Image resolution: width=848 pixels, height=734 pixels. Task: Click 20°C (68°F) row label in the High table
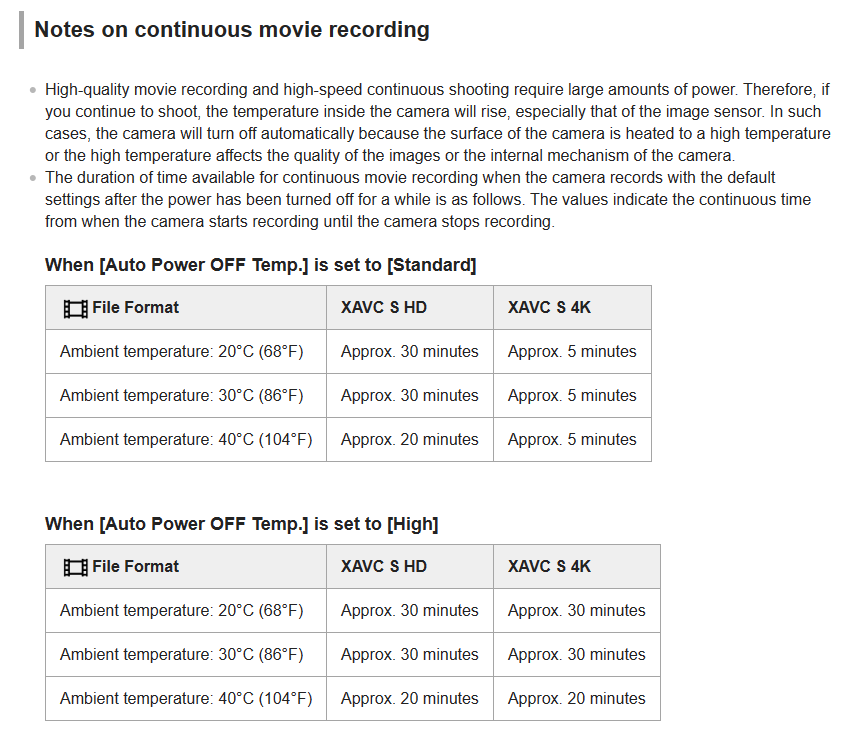(182, 611)
